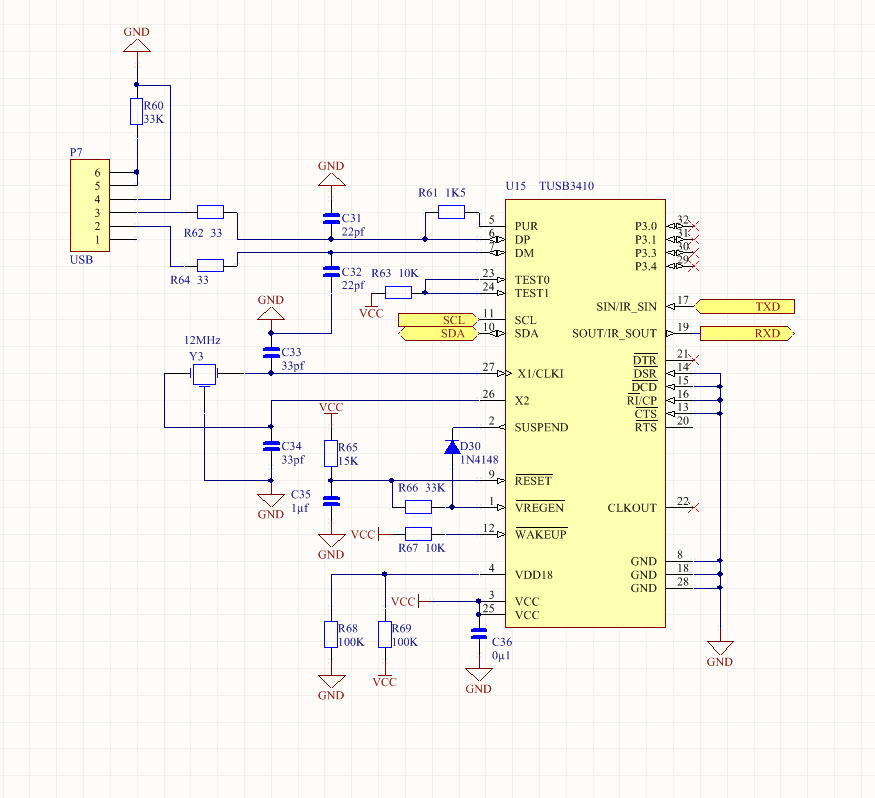This screenshot has width=875, height=798.
Task: Click the "P3.0" pin name
Action: pos(646,226)
